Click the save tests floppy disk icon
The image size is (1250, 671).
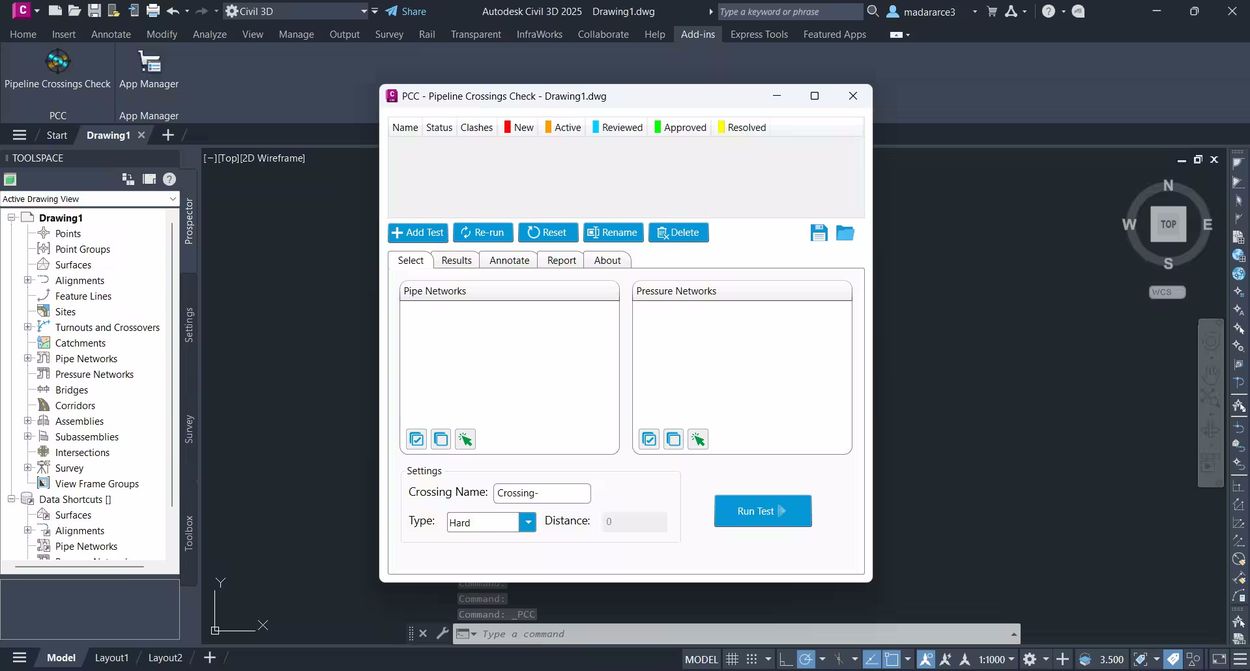819,233
